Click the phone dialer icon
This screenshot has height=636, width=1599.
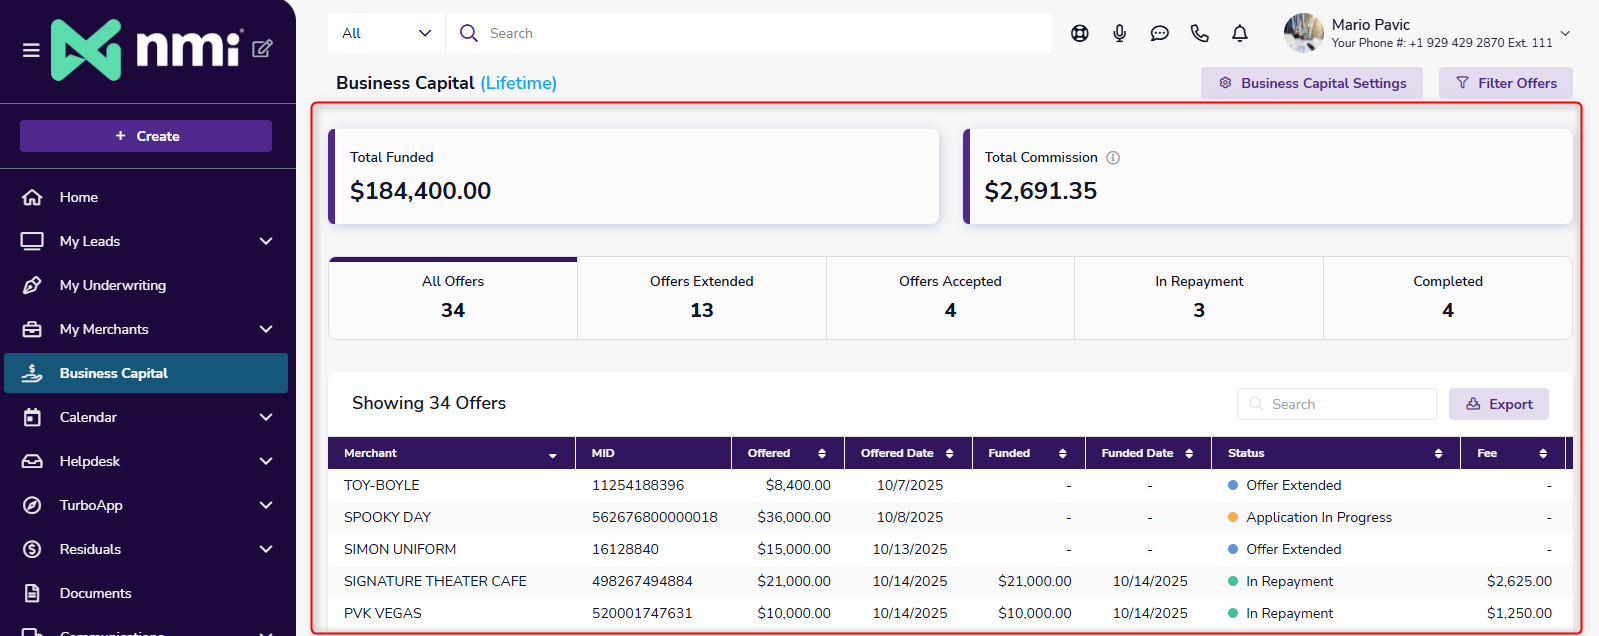1199,33
